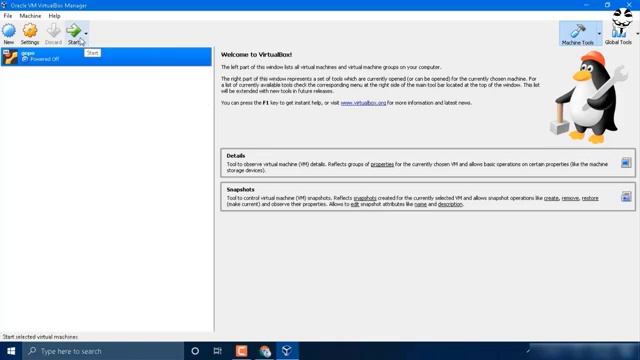640x360 pixels.
Task: Follow the 'create' snapshot operation link
Action: [x=551, y=198]
